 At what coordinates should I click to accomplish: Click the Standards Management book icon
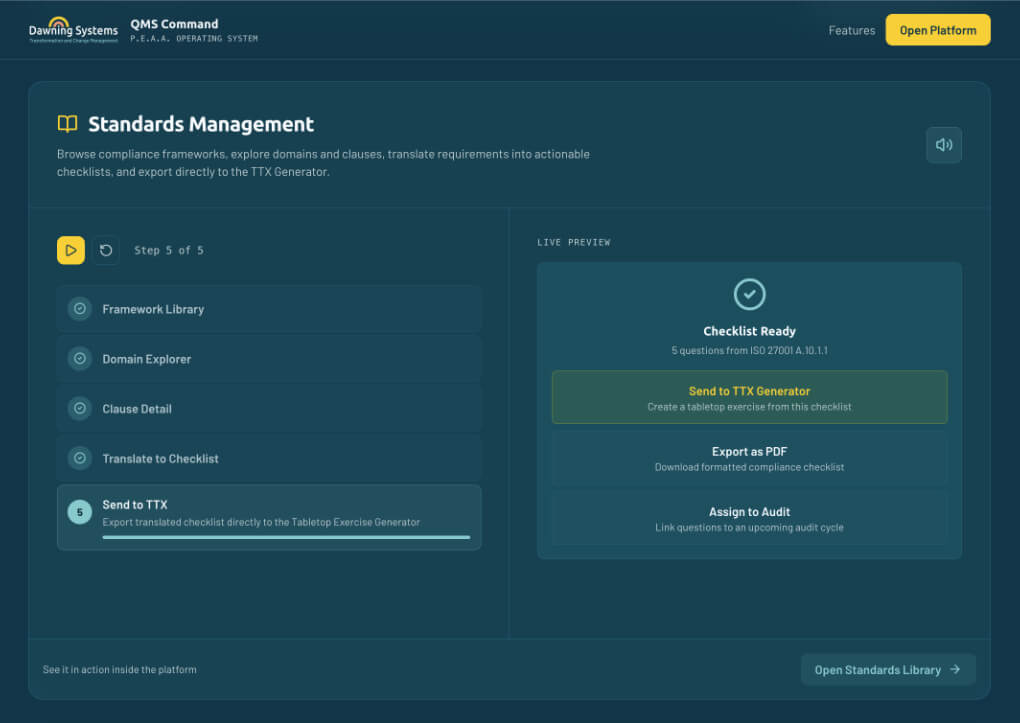click(67, 124)
